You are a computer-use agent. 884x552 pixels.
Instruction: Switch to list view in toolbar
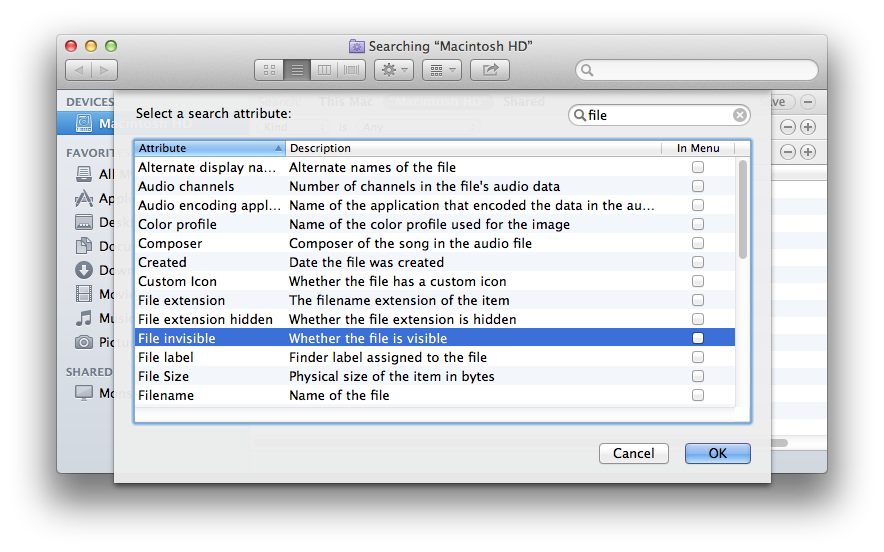click(297, 70)
